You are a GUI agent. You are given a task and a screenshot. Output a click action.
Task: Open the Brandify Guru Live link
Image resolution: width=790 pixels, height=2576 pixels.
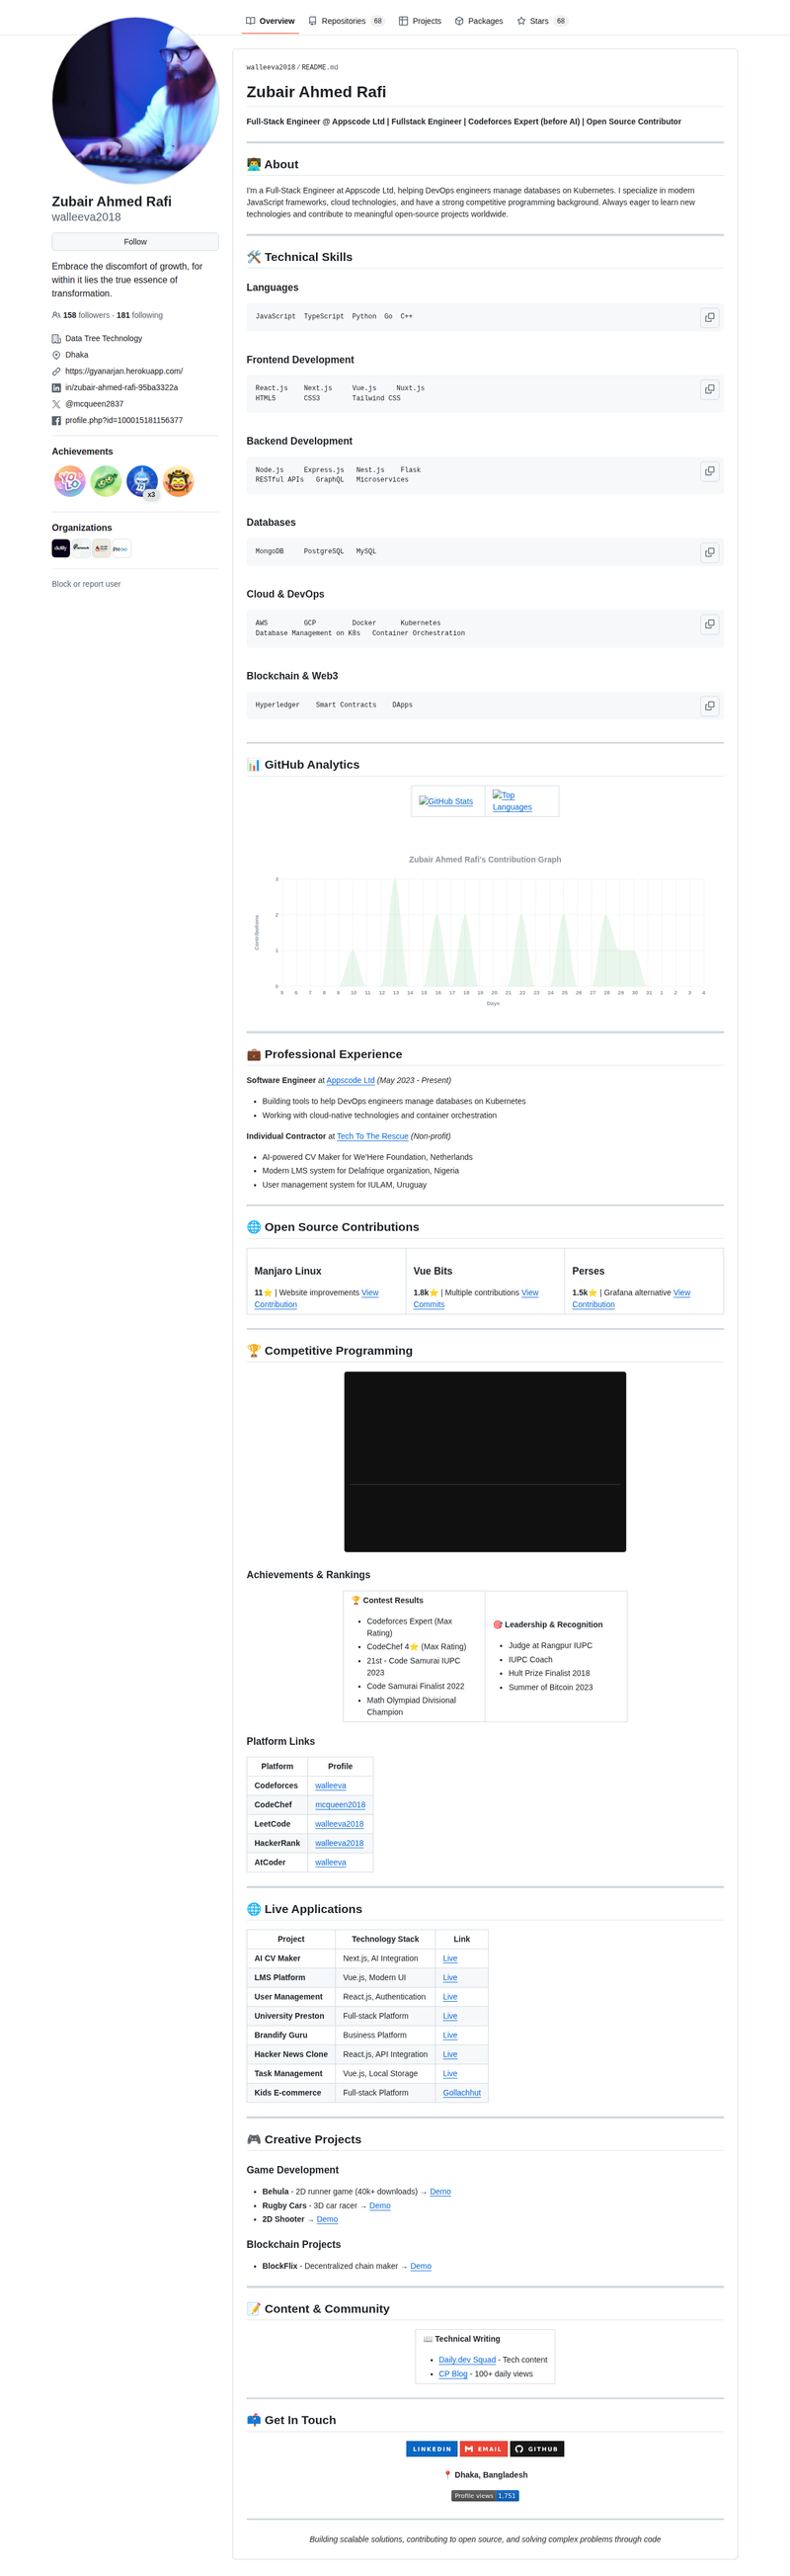(450, 2035)
